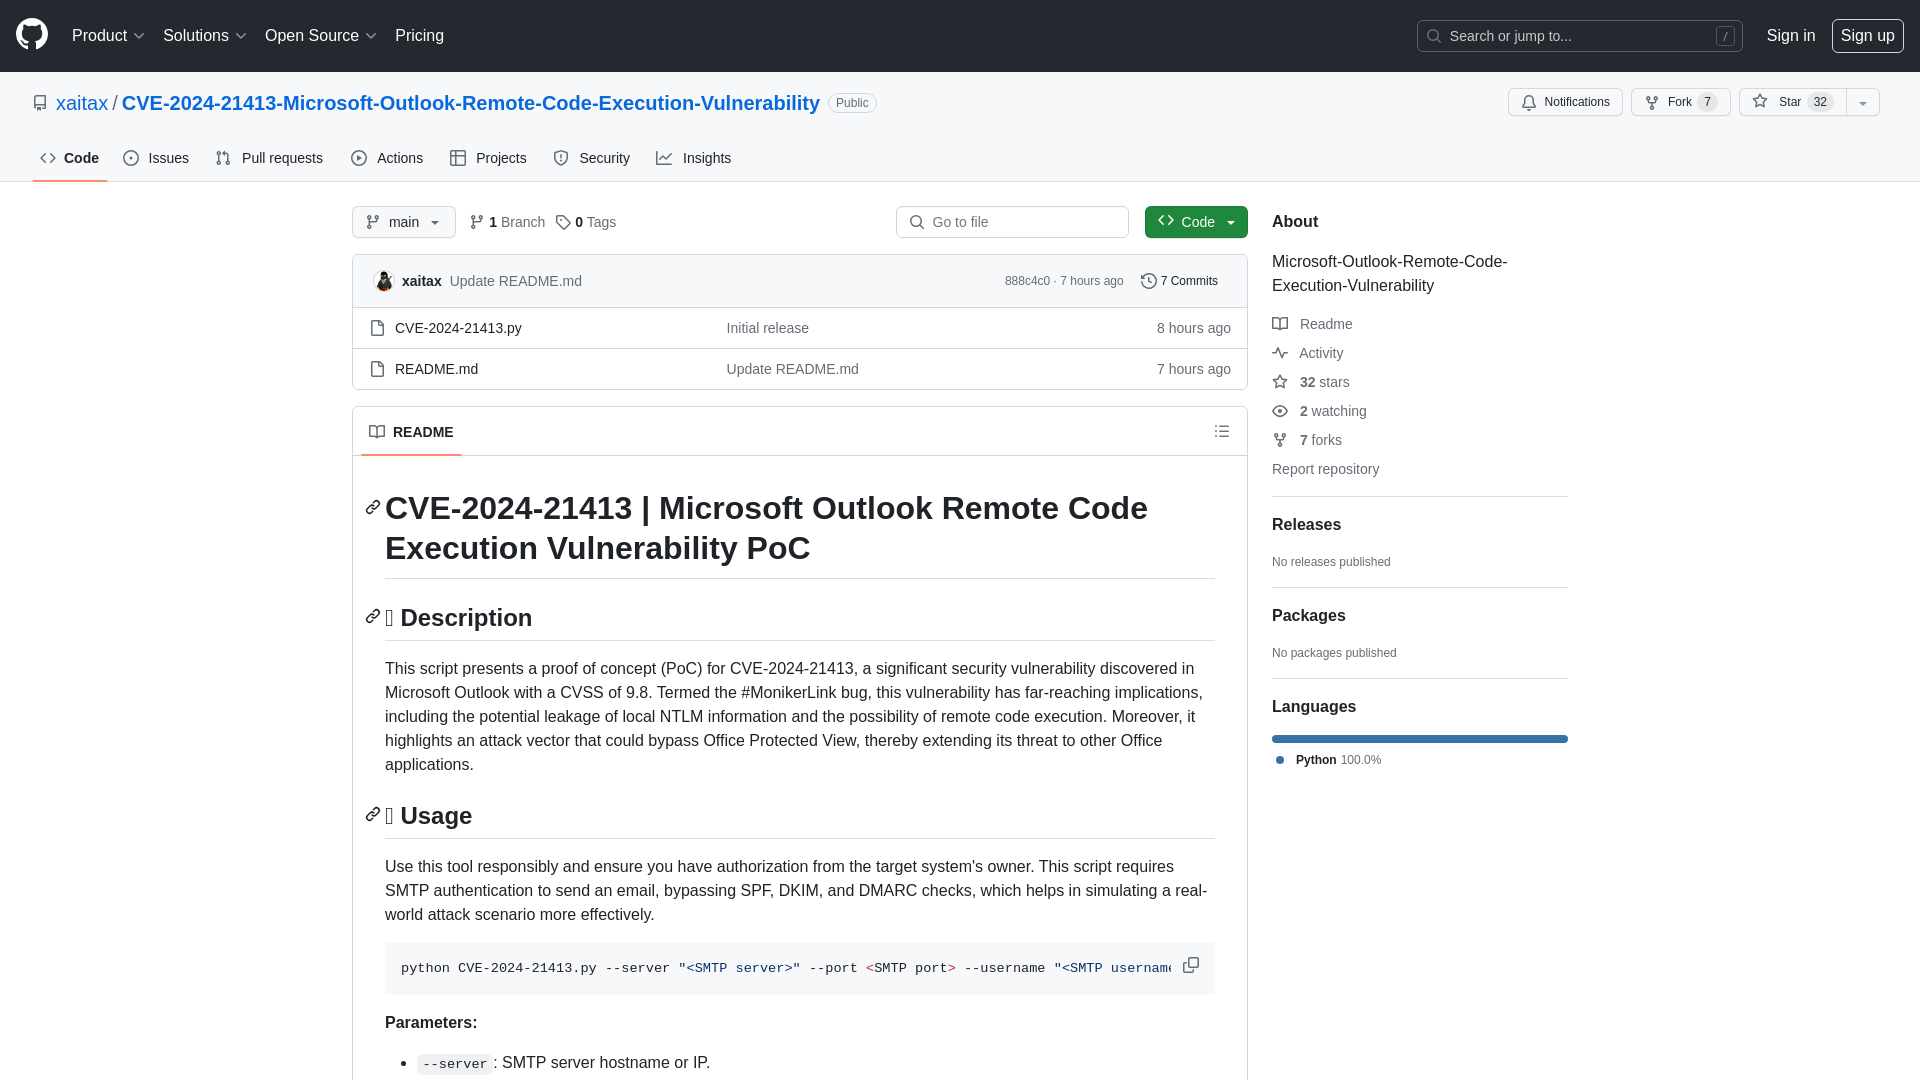The width and height of the screenshot is (1920, 1080).
Task: Click the pulse icon next to Activity
Action: click(x=1280, y=353)
